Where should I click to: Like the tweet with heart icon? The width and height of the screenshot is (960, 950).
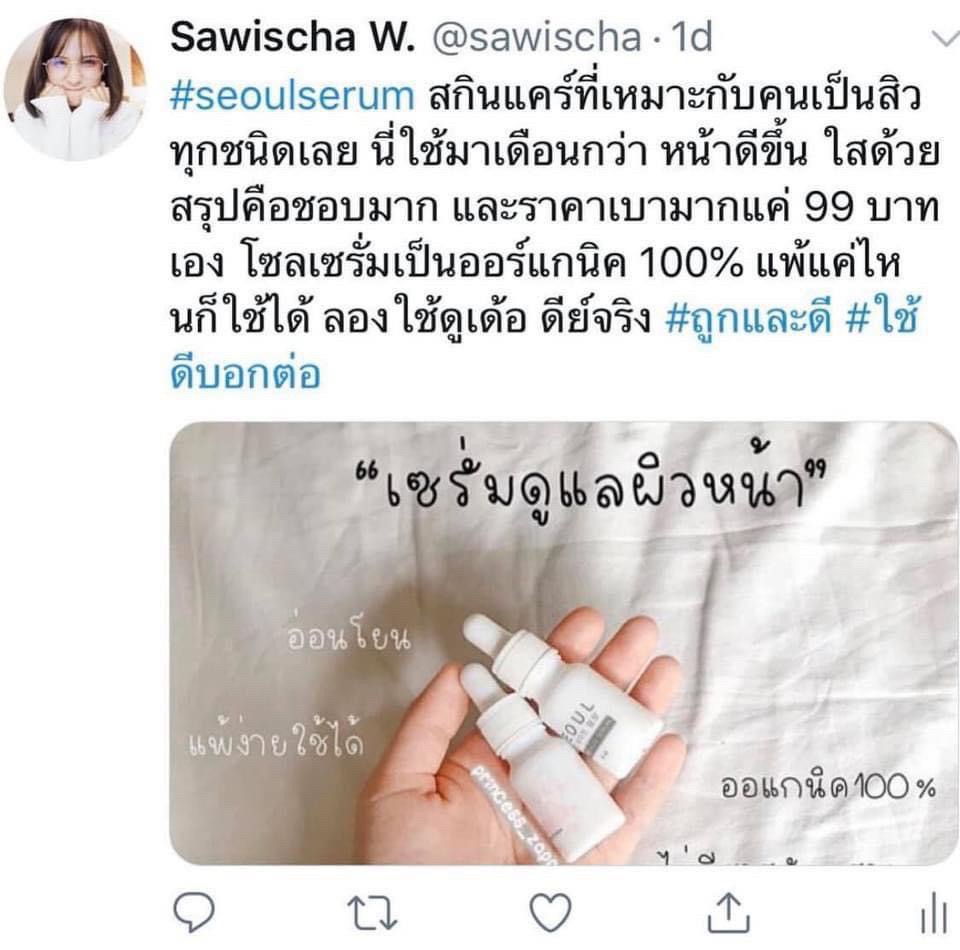[x=550, y=912]
